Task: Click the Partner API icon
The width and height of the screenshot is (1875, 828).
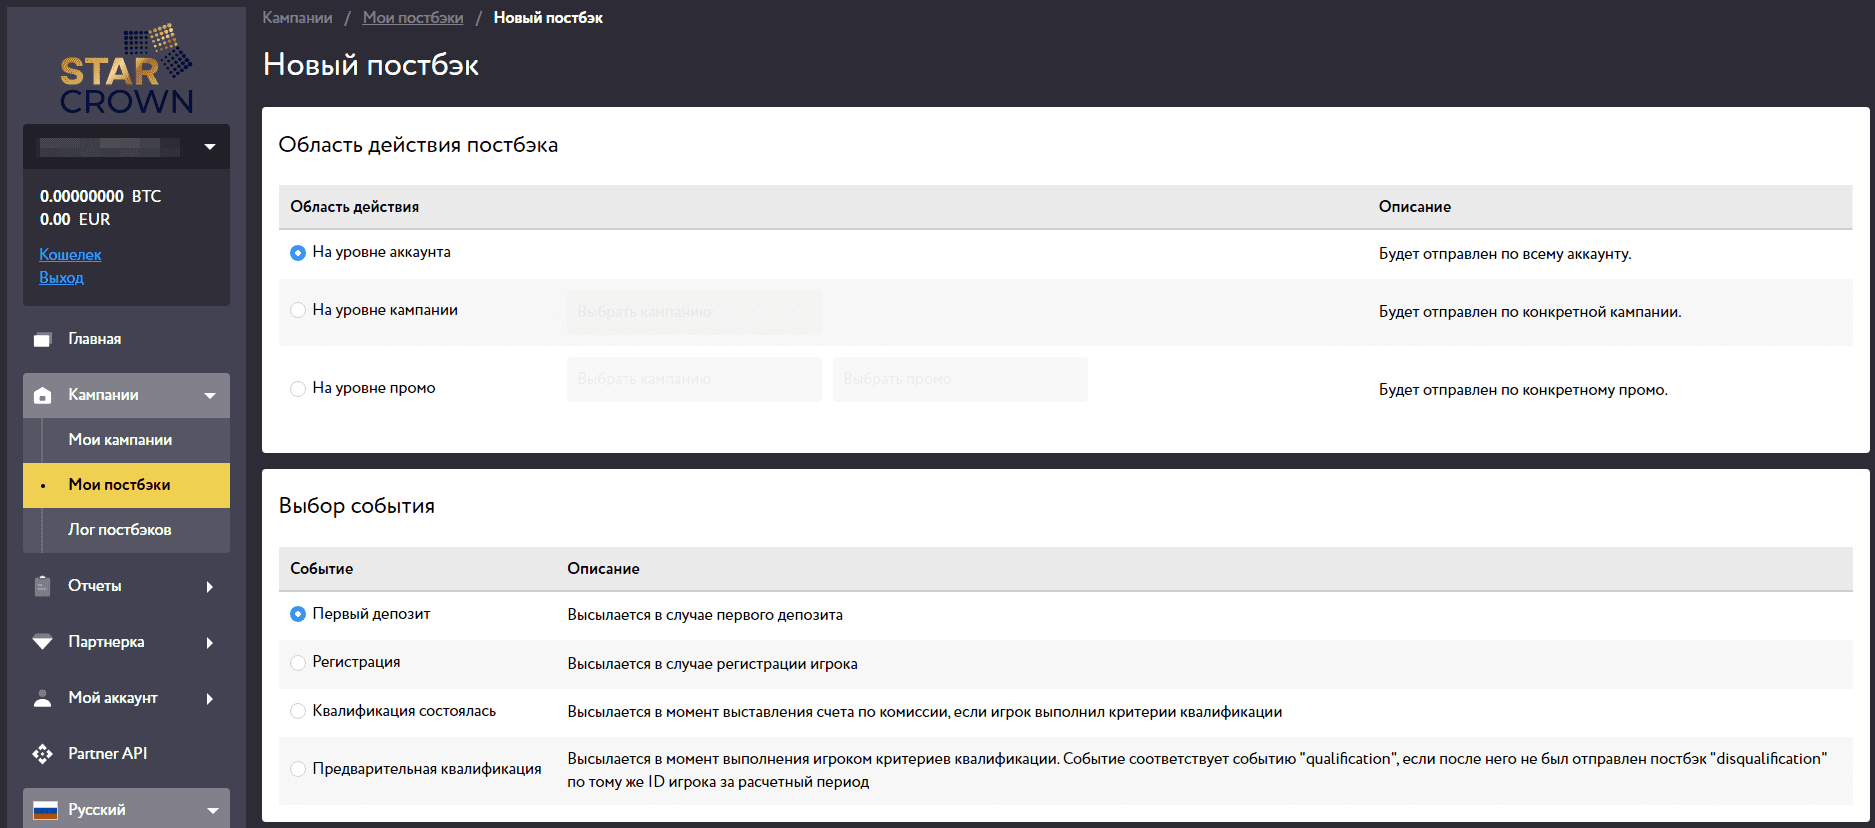Action: pyautogui.click(x=42, y=754)
